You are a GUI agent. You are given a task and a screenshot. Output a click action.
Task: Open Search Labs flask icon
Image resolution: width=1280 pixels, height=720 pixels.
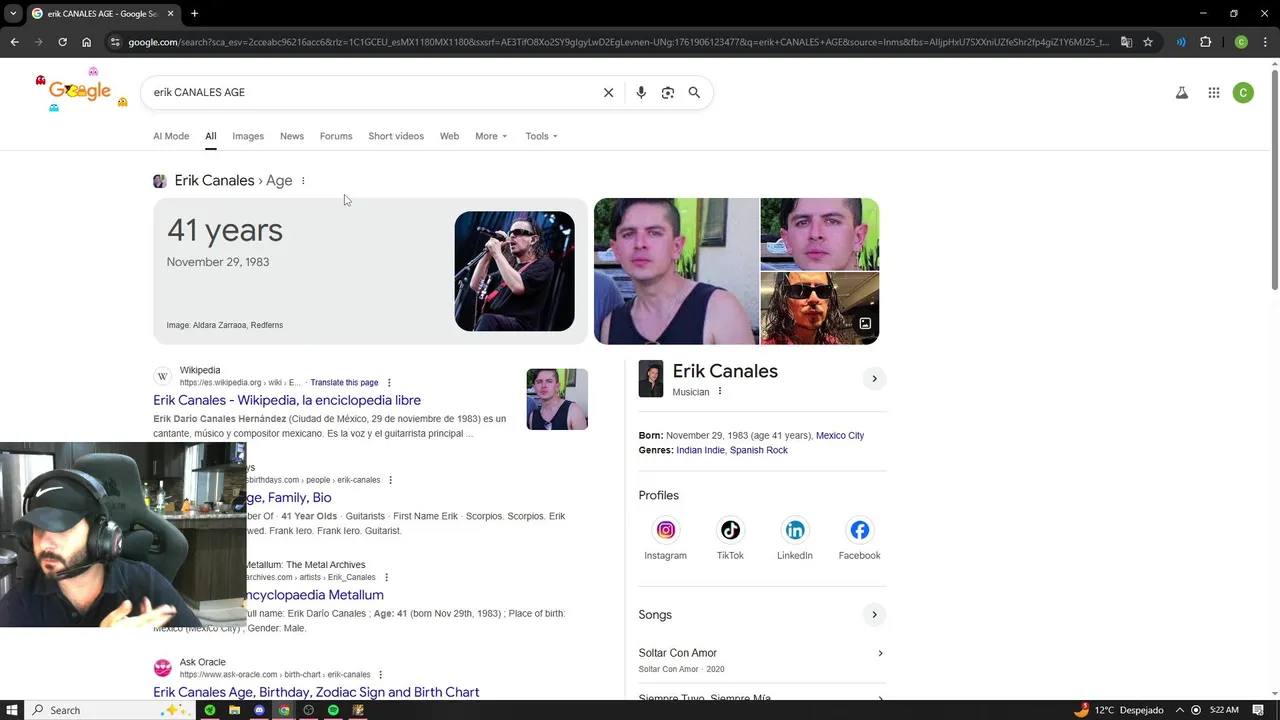(x=1182, y=92)
